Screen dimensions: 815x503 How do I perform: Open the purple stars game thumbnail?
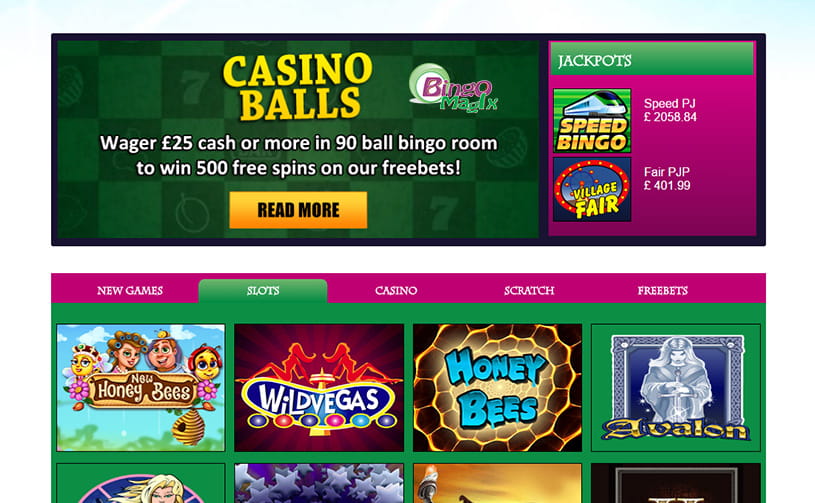click(x=319, y=483)
